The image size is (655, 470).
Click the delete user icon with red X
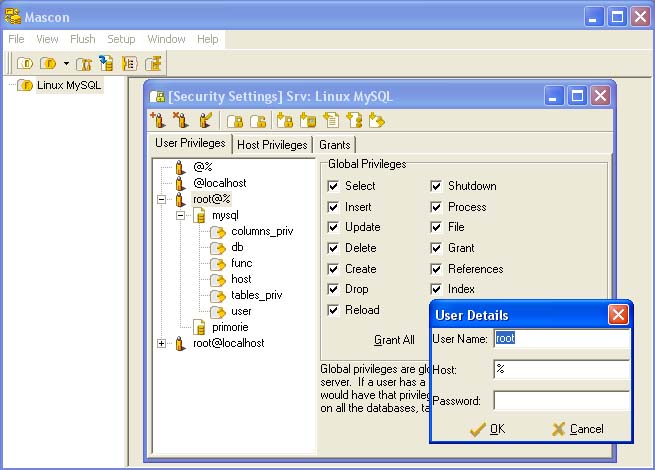pyautogui.click(x=181, y=121)
